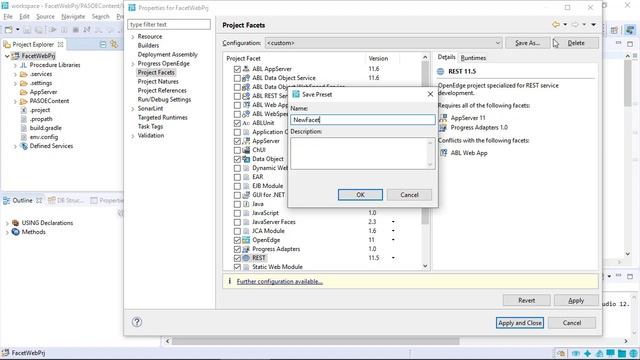The image size is (640, 360).
Task: Click the Save As... button
Action: click(527, 43)
